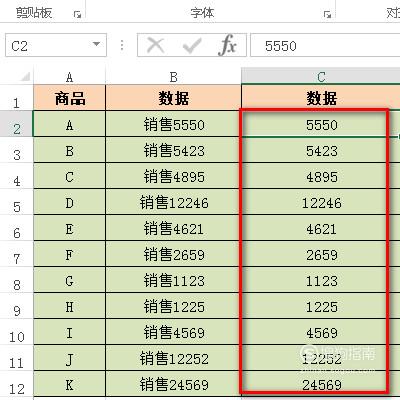Image resolution: width=400 pixels, height=400 pixels.
Task: Click the 数据 header in column C
Action: point(321,98)
